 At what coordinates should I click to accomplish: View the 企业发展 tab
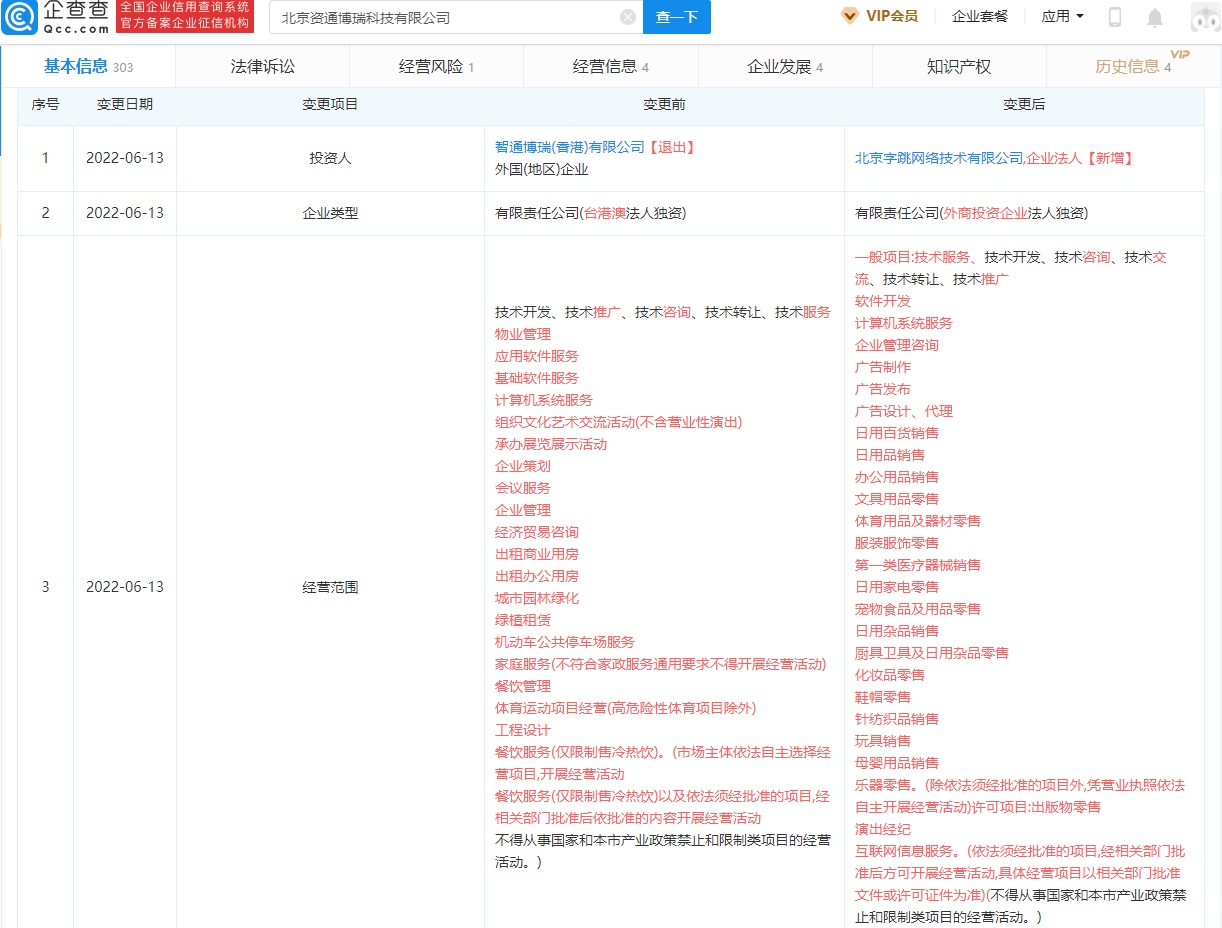click(785, 67)
